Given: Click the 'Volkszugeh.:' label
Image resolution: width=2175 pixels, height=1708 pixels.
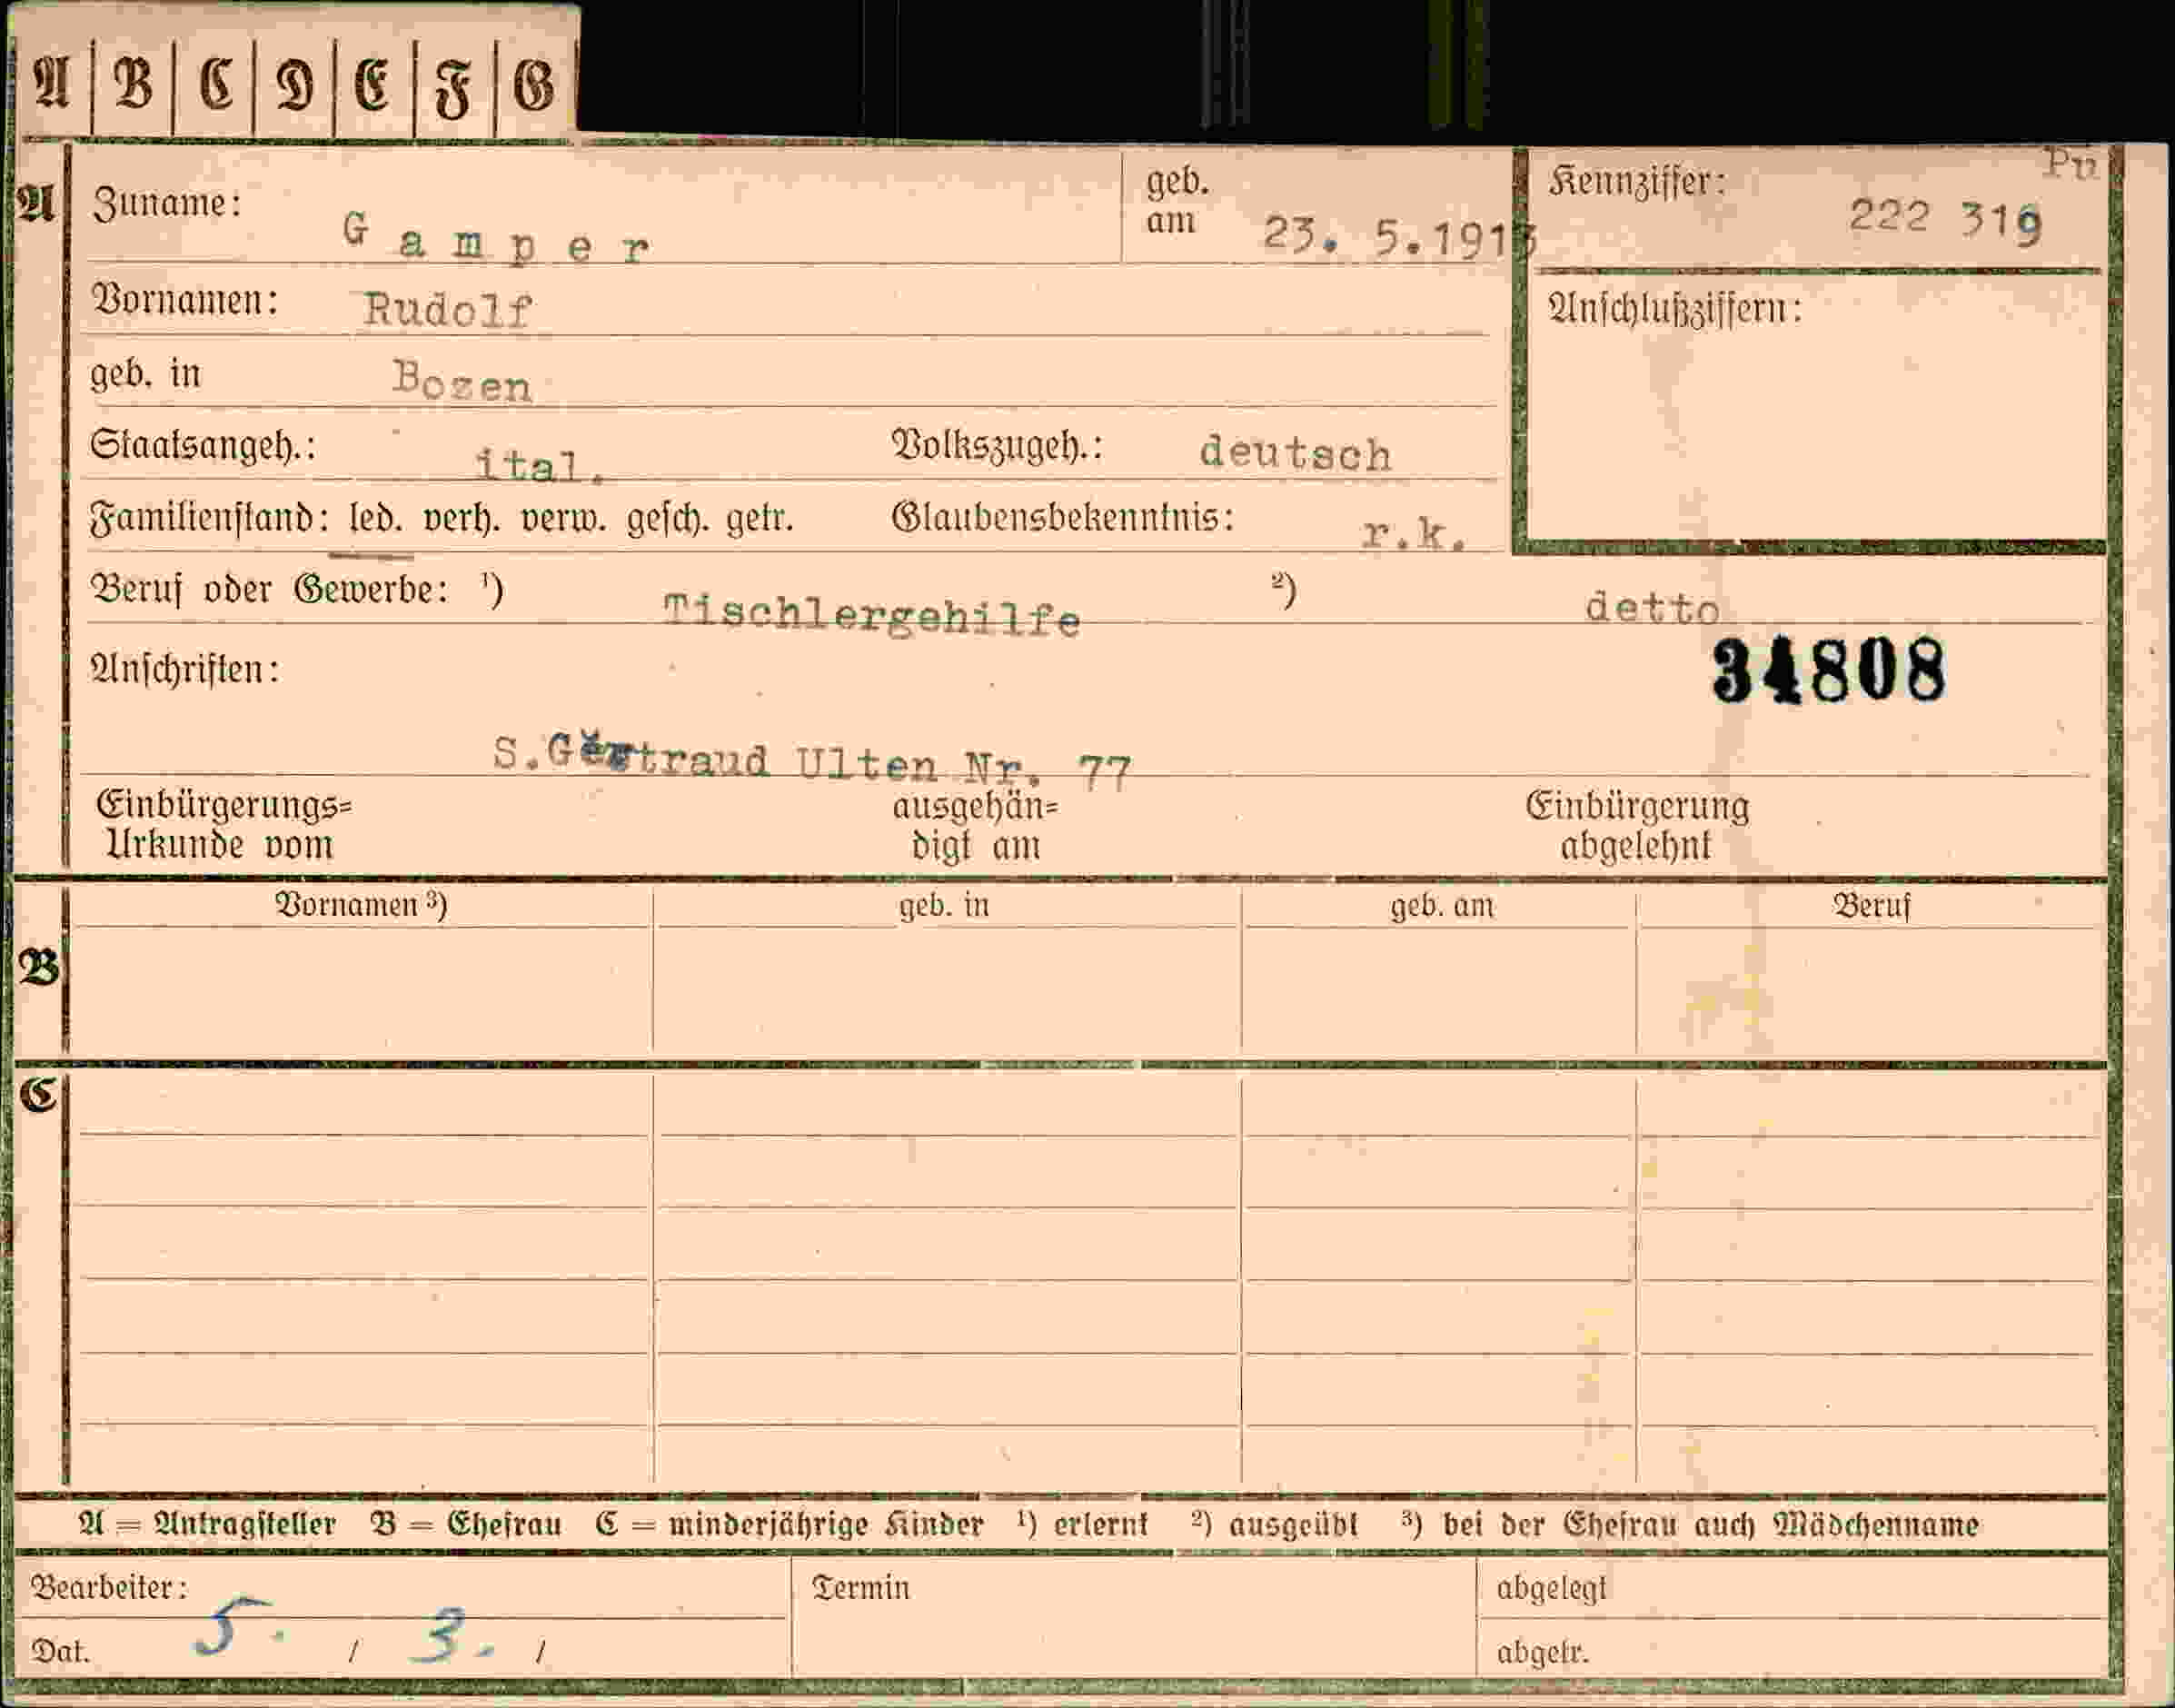Looking at the screenshot, I should (997, 447).
